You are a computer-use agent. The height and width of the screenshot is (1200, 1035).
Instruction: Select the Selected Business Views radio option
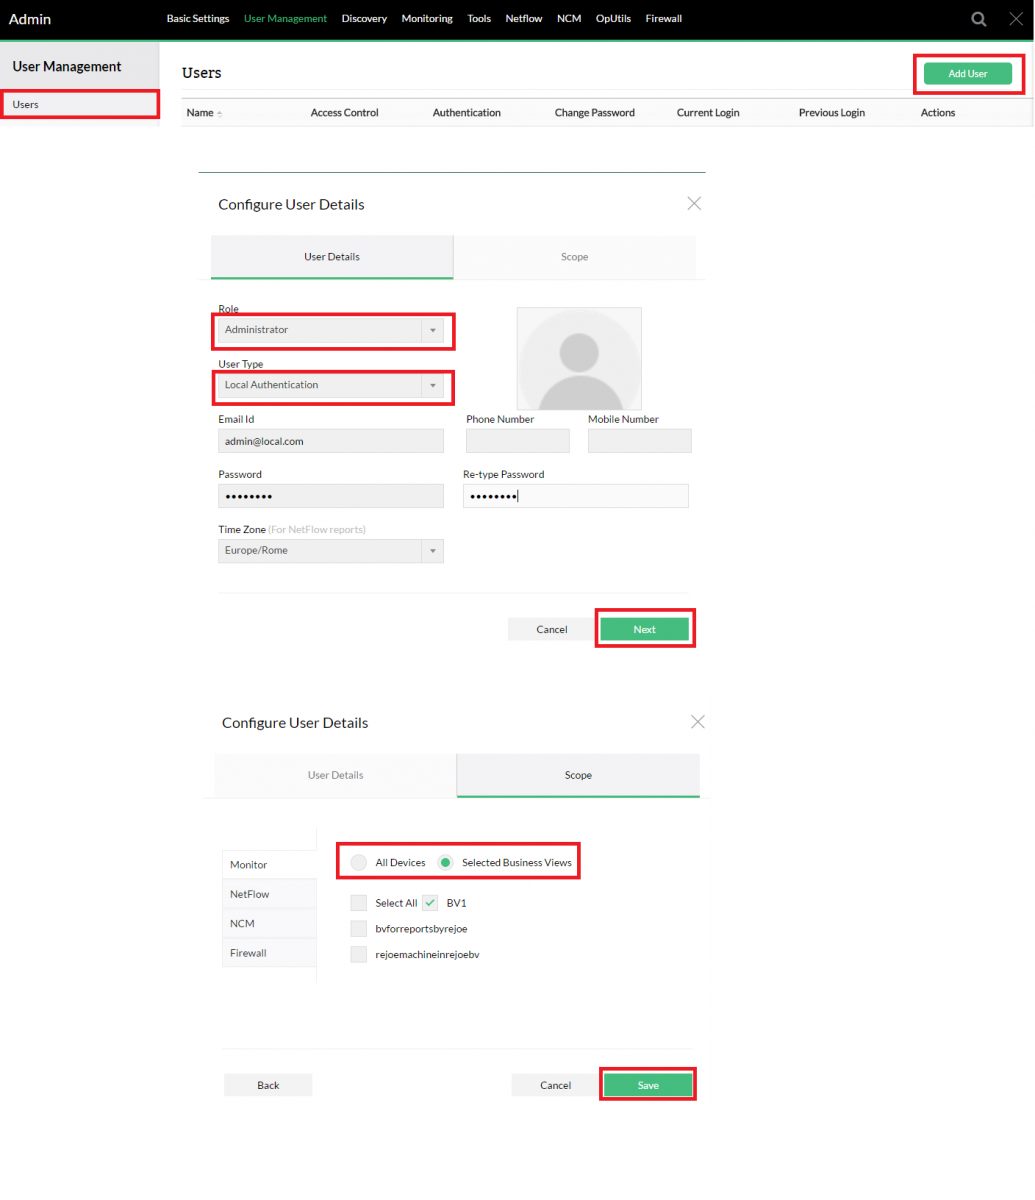click(x=446, y=863)
